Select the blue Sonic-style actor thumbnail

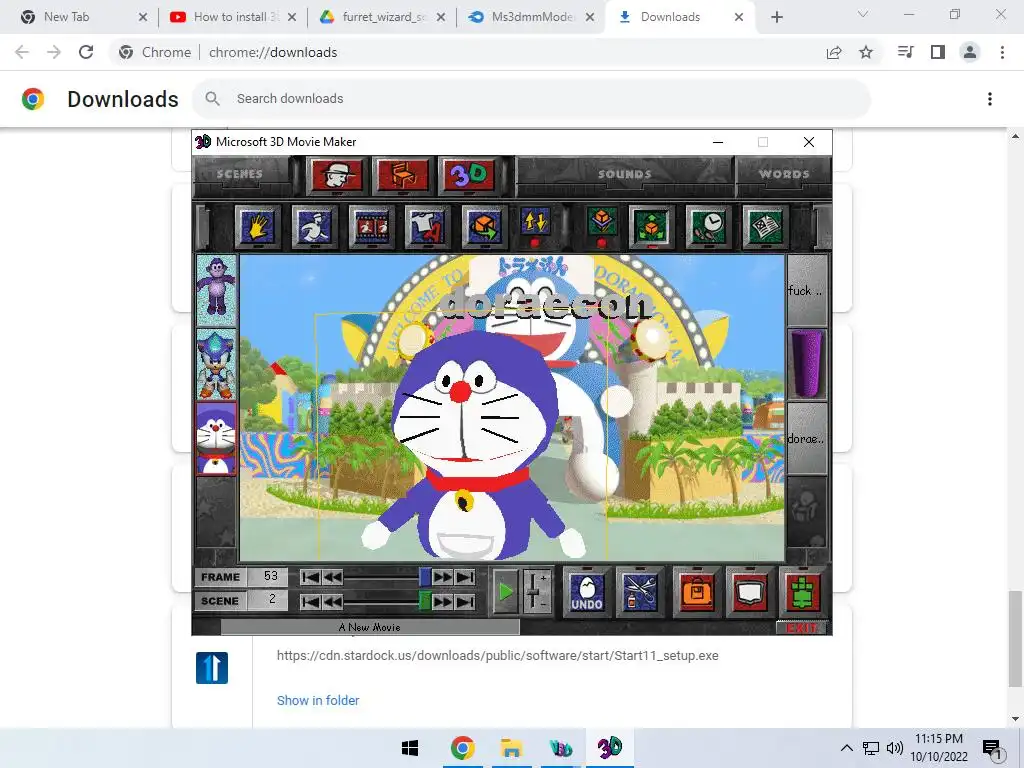pos(216,364)
